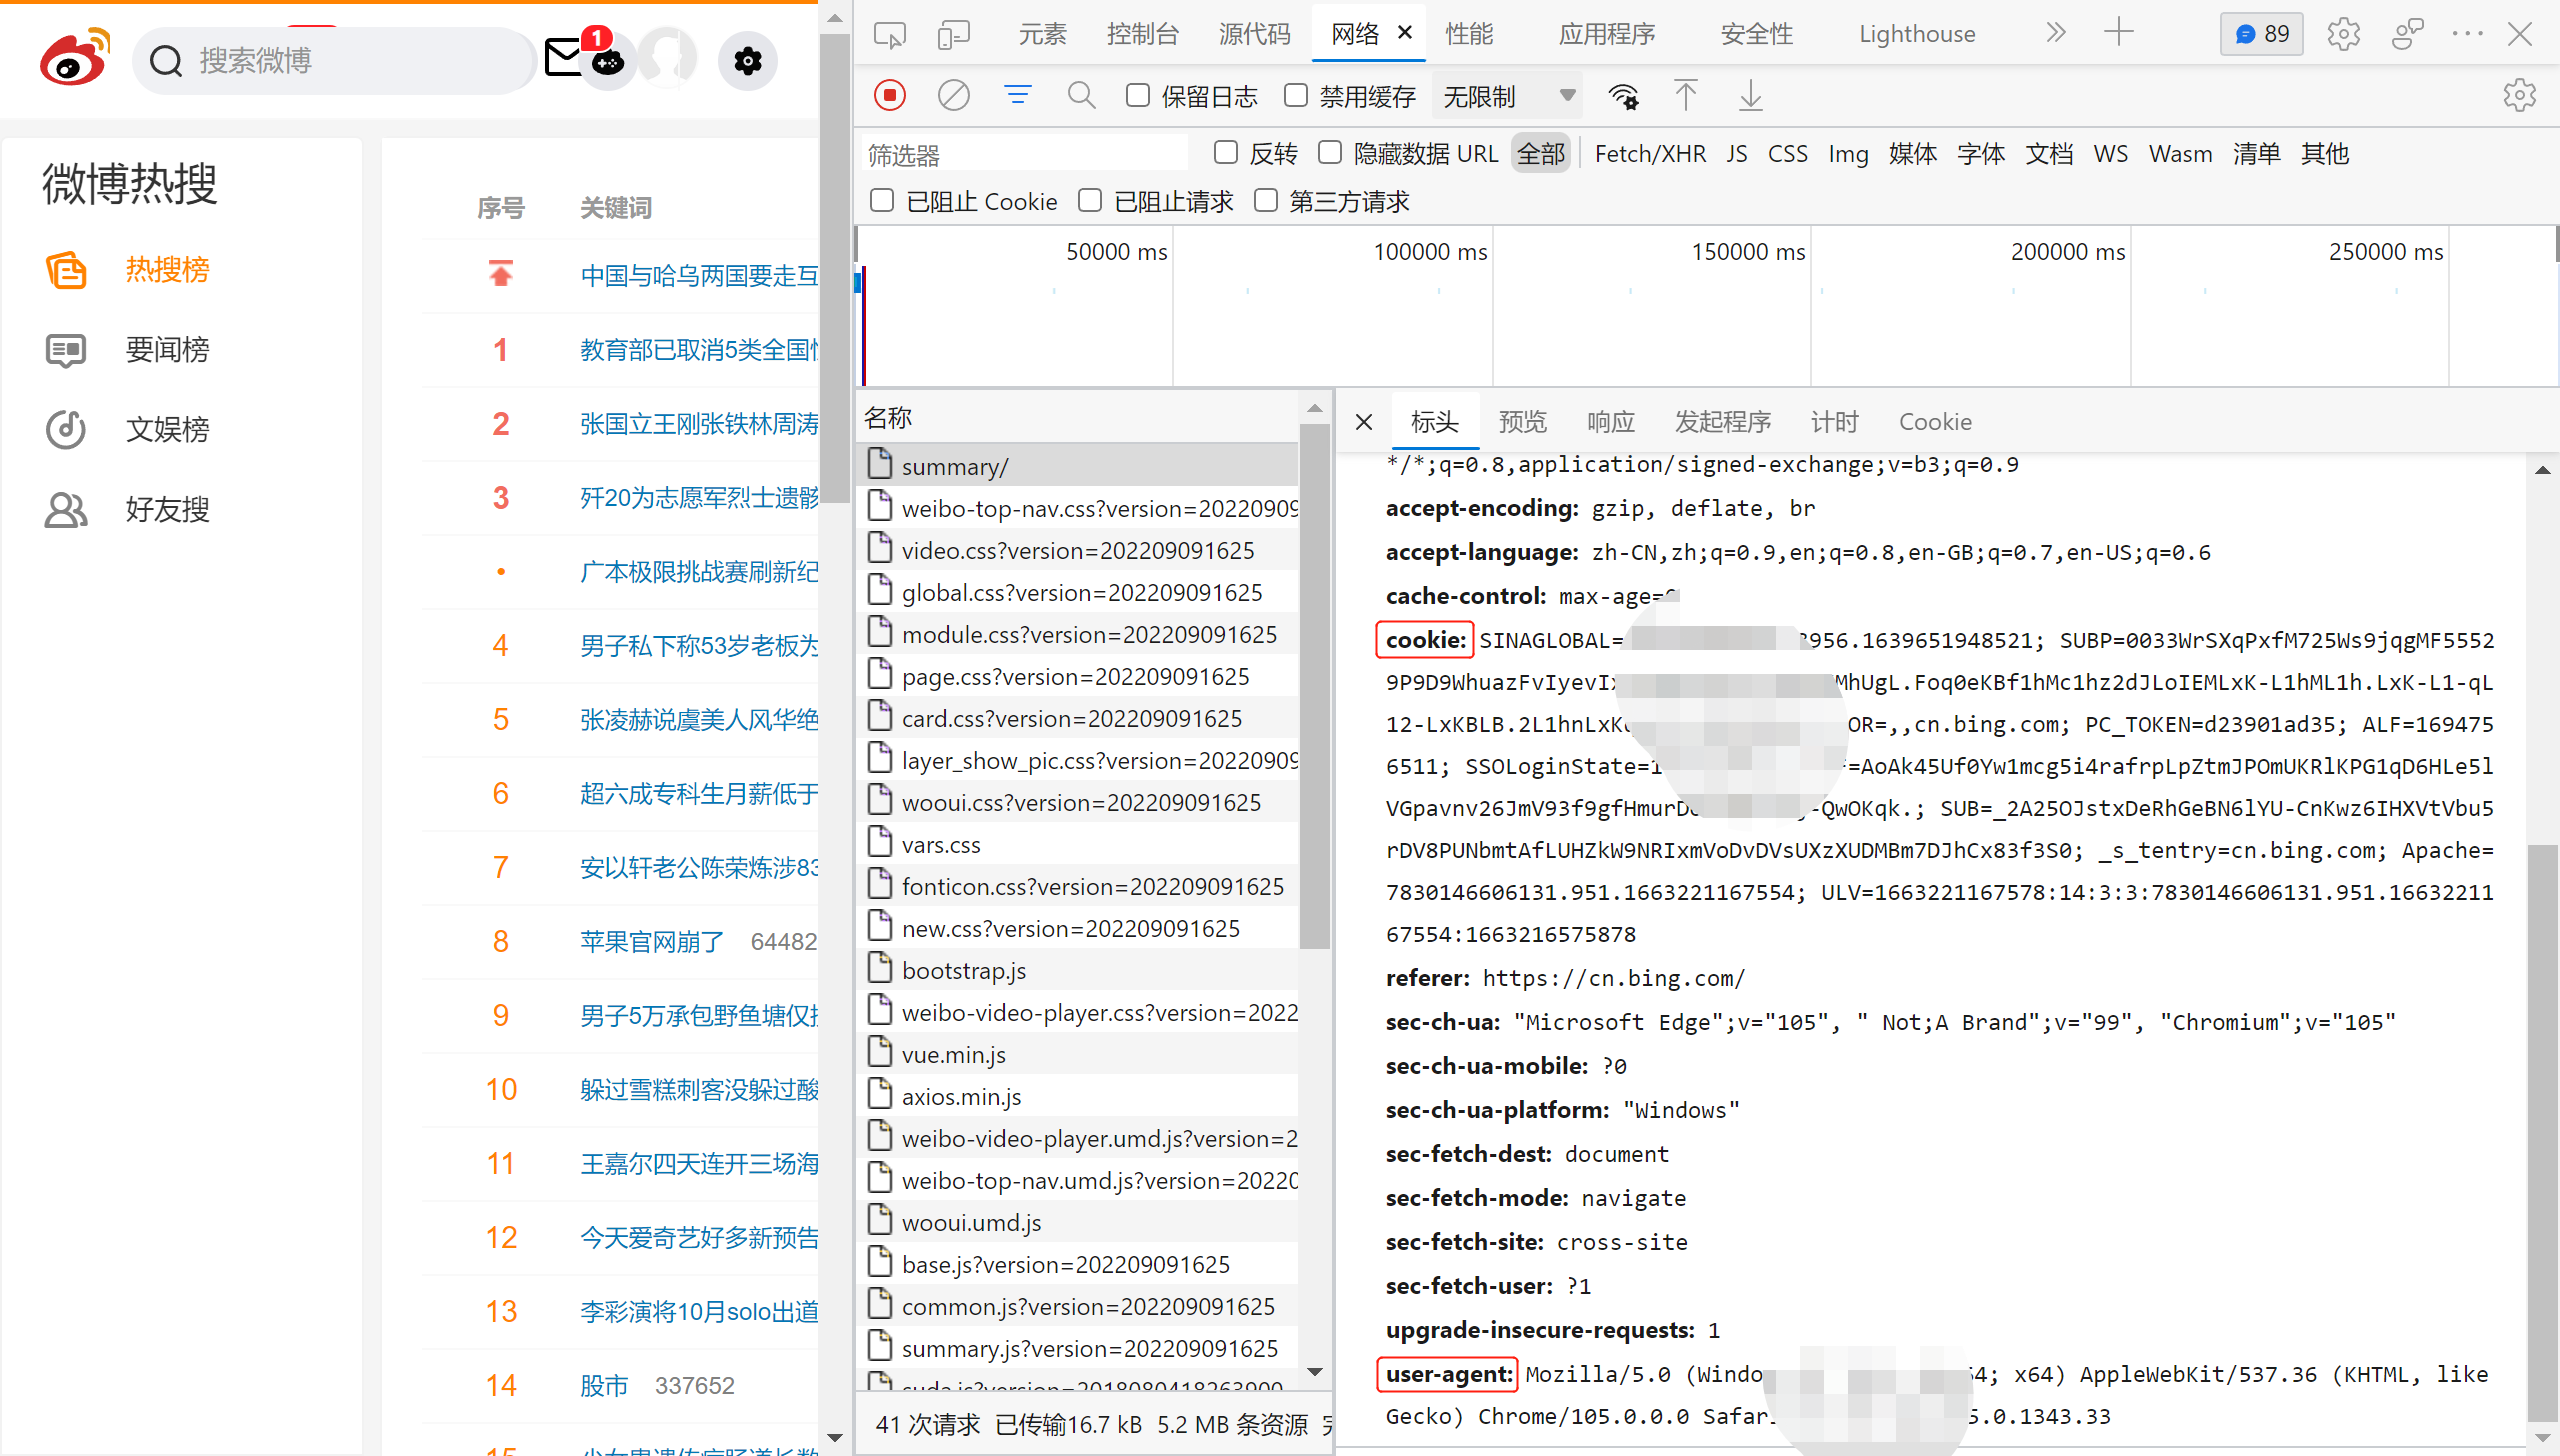Open the 响应 details tab
The width and height of the screenshot is (2560, 1456).
(x=1610, y=422)
